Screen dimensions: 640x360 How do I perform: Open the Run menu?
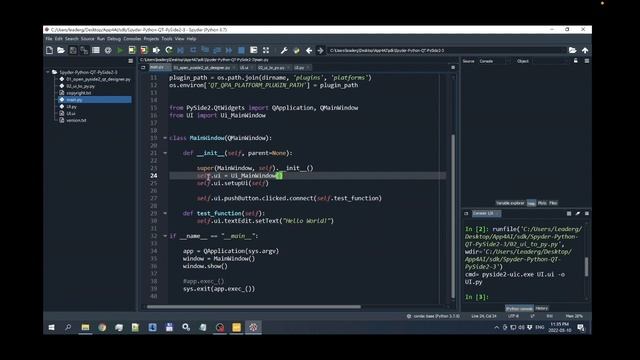[101, 39]
